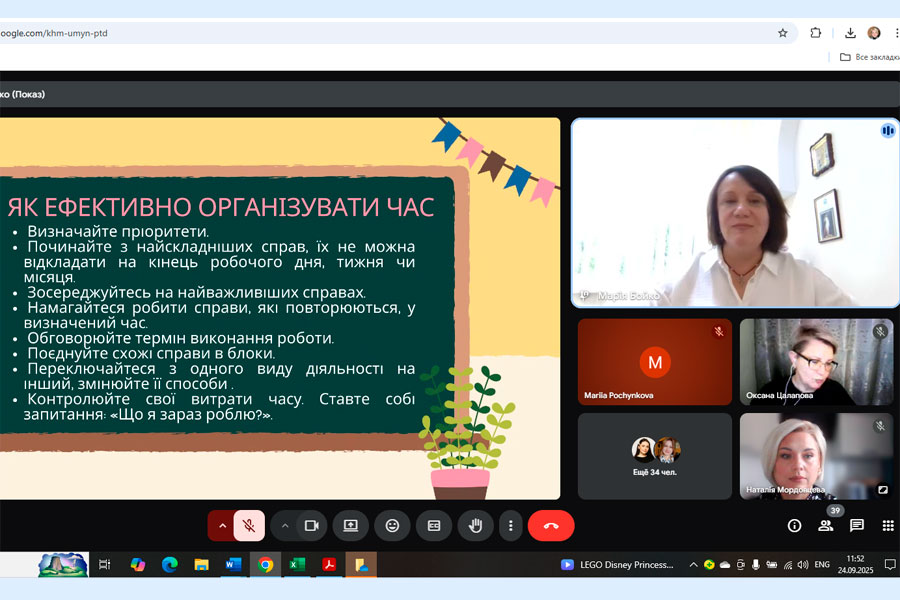The height and width of the screenshot is (600, 900).
Task: Raise your hand in the meeting
Action: tap(475, 525)
